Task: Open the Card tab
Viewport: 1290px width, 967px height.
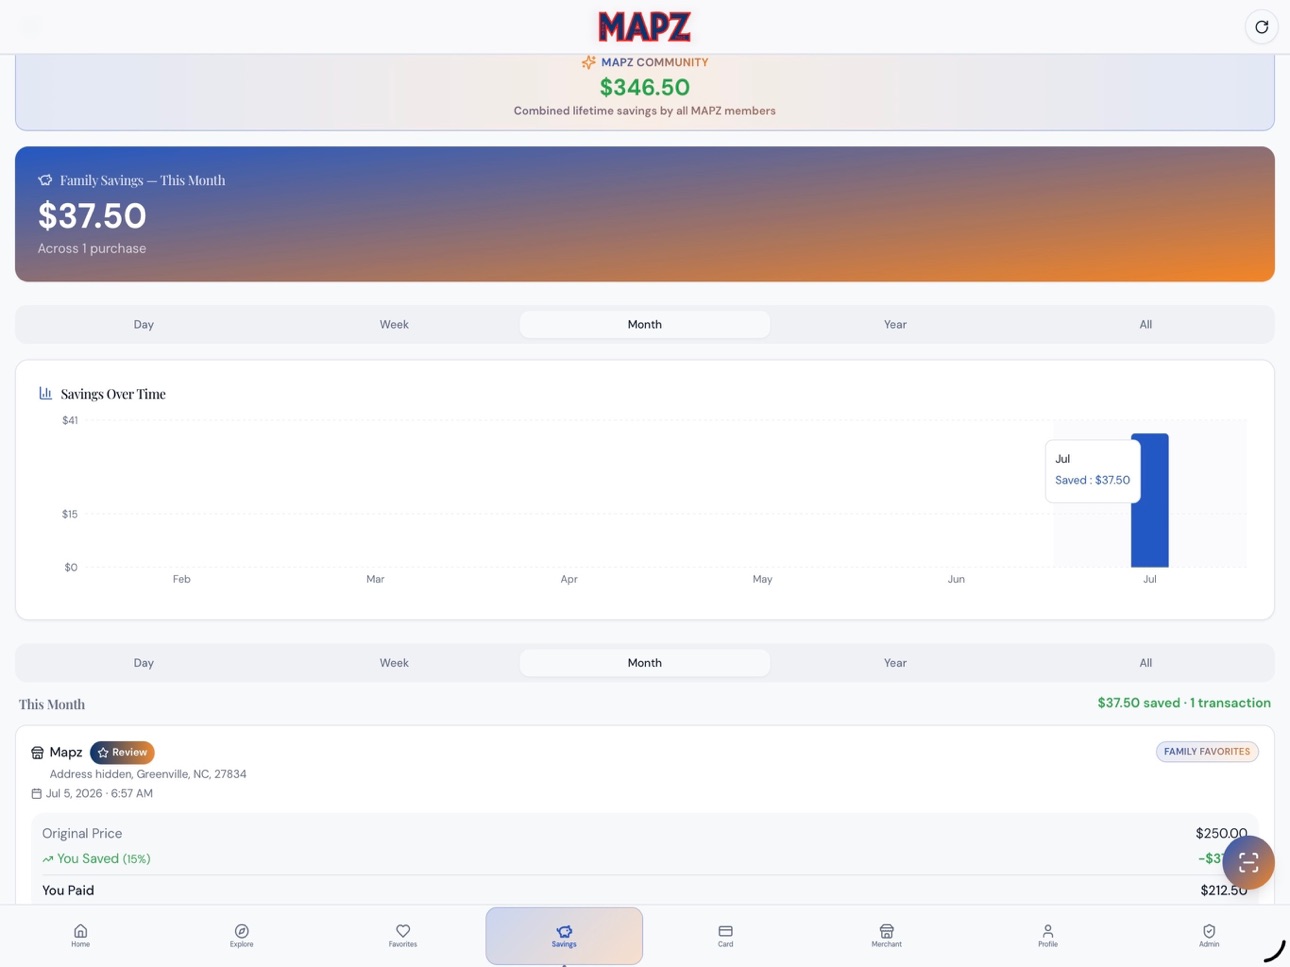Action: tap(725, 936)
